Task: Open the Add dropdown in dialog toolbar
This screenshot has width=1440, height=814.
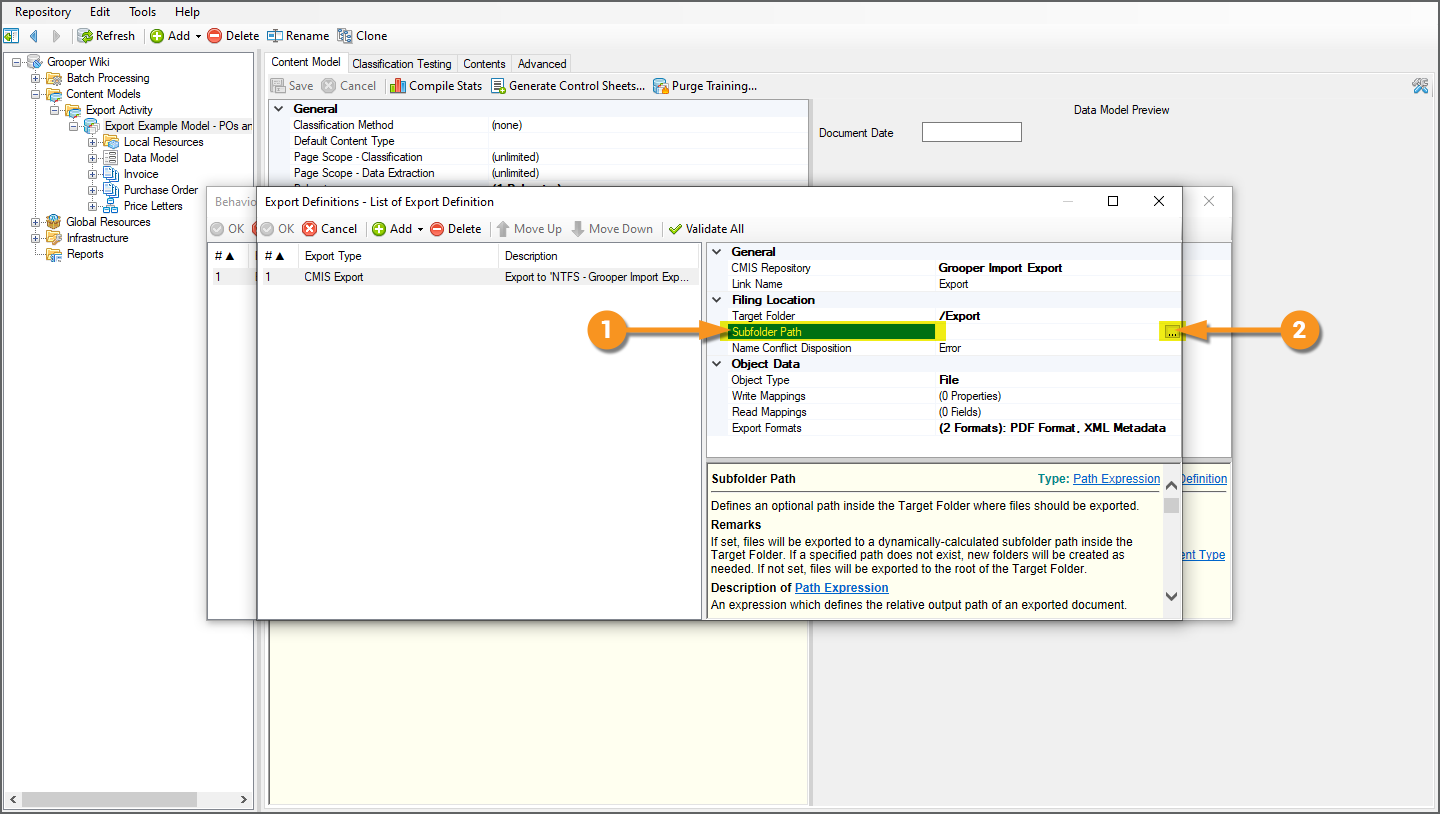Action: tap(420, 229)
